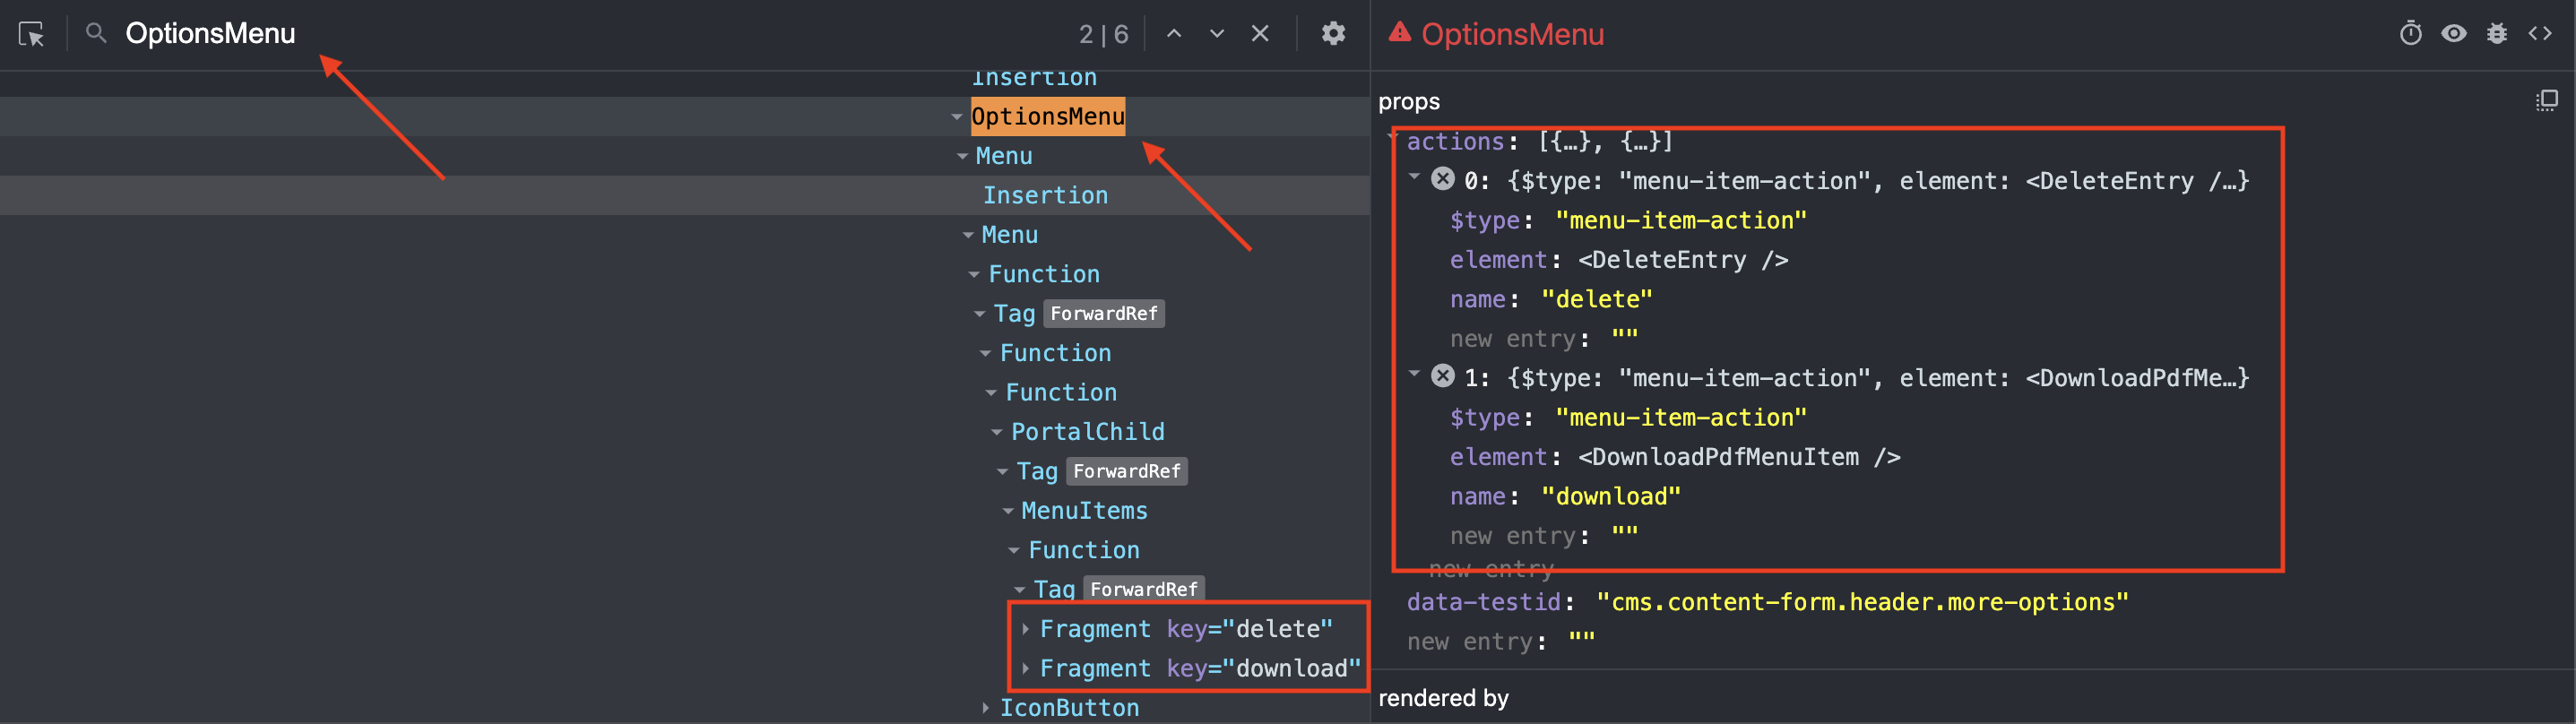Select the MenuItems component

coord(1084,511)
